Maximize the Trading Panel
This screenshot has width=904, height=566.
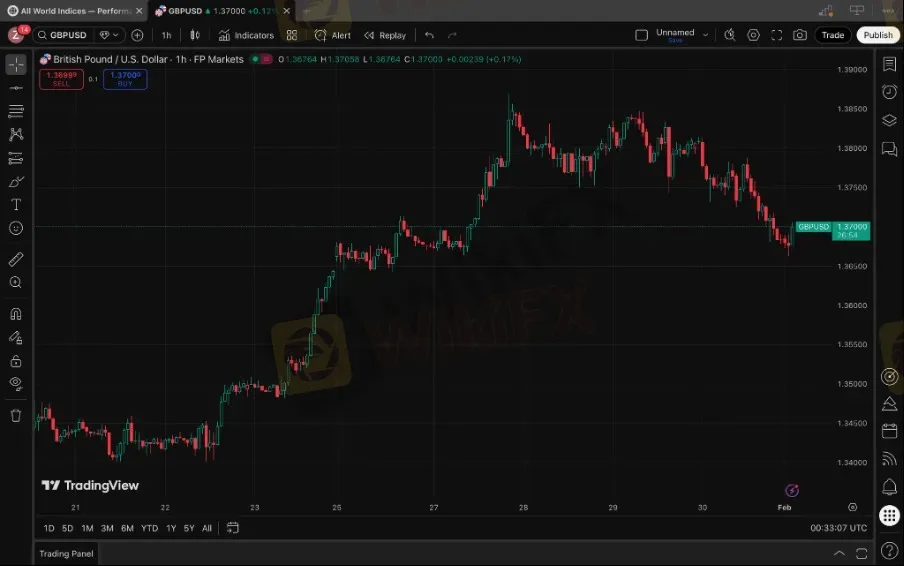click(861, 553)
